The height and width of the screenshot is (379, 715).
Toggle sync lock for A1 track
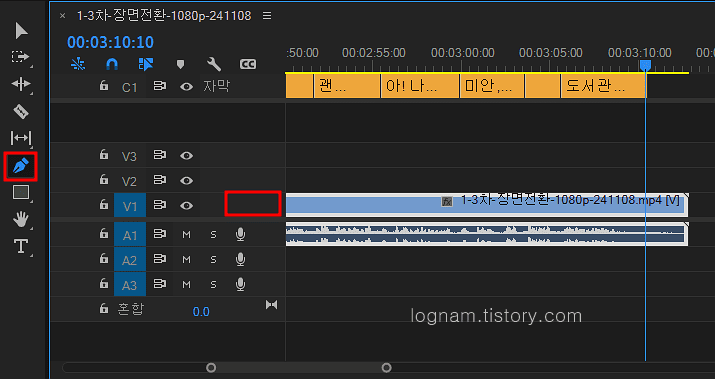(159, 234)
